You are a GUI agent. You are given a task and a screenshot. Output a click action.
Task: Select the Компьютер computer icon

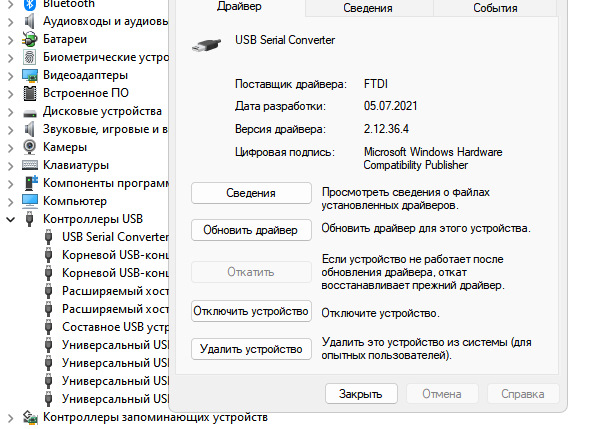30,201
